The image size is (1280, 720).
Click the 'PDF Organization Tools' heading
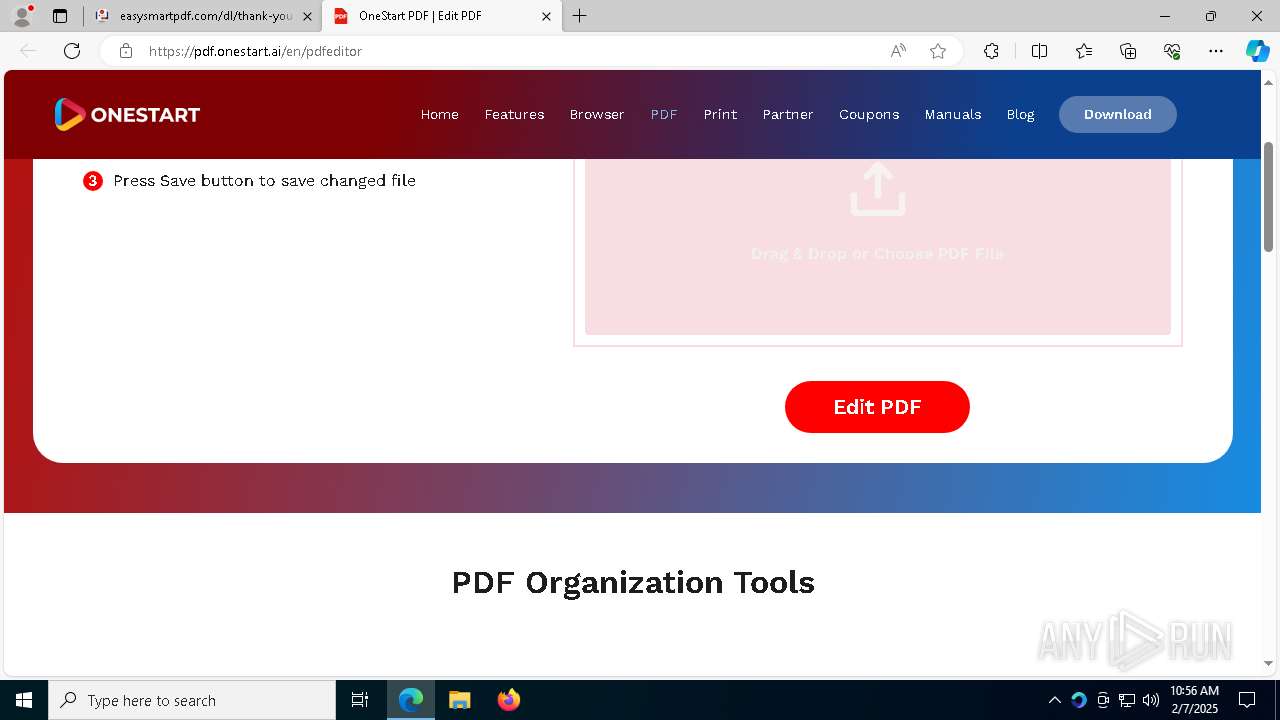(x=633, y=582)
